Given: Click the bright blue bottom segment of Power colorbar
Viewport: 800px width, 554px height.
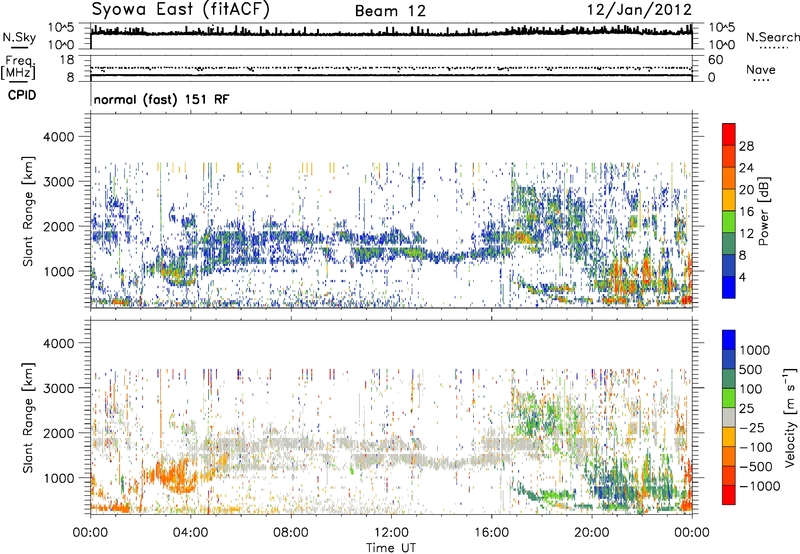Looking at the screenshot, I should pyautogui.click(x=729, y=287).
